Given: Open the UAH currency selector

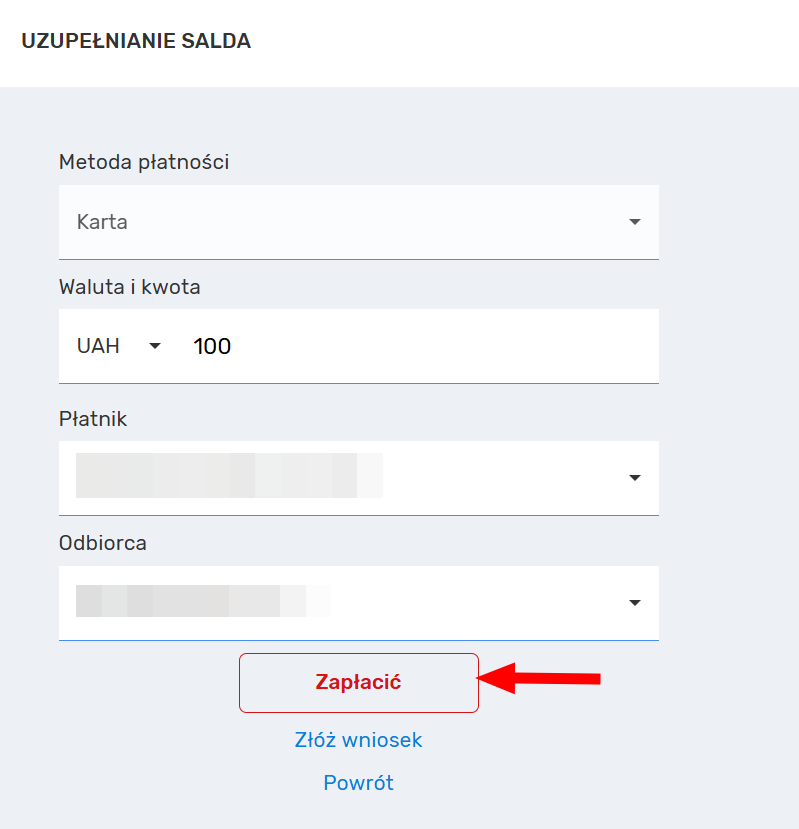Looking at the screenshot, I should (99, 346).
